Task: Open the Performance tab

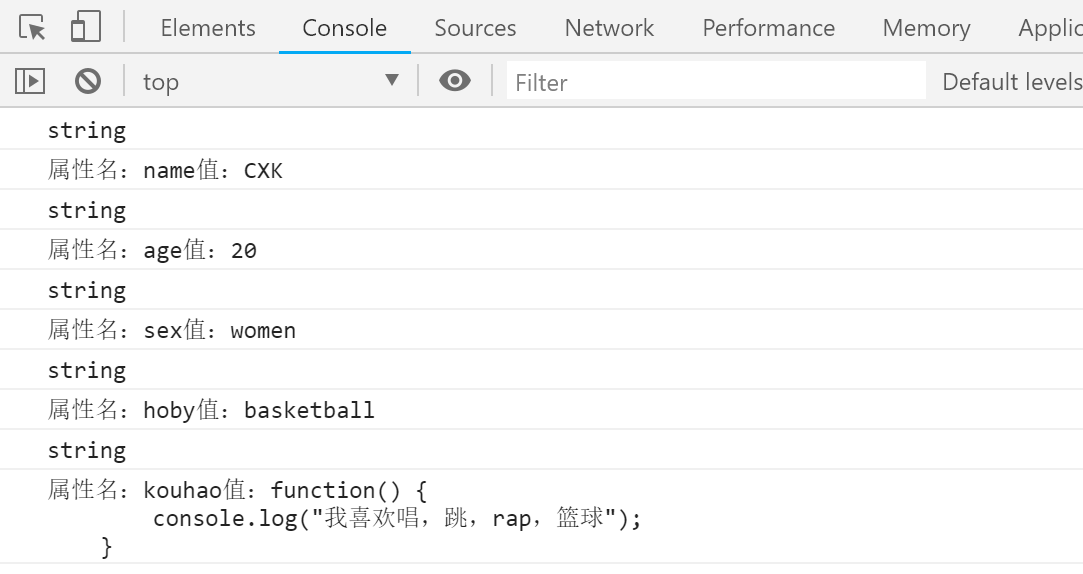Action: [768, 28]
